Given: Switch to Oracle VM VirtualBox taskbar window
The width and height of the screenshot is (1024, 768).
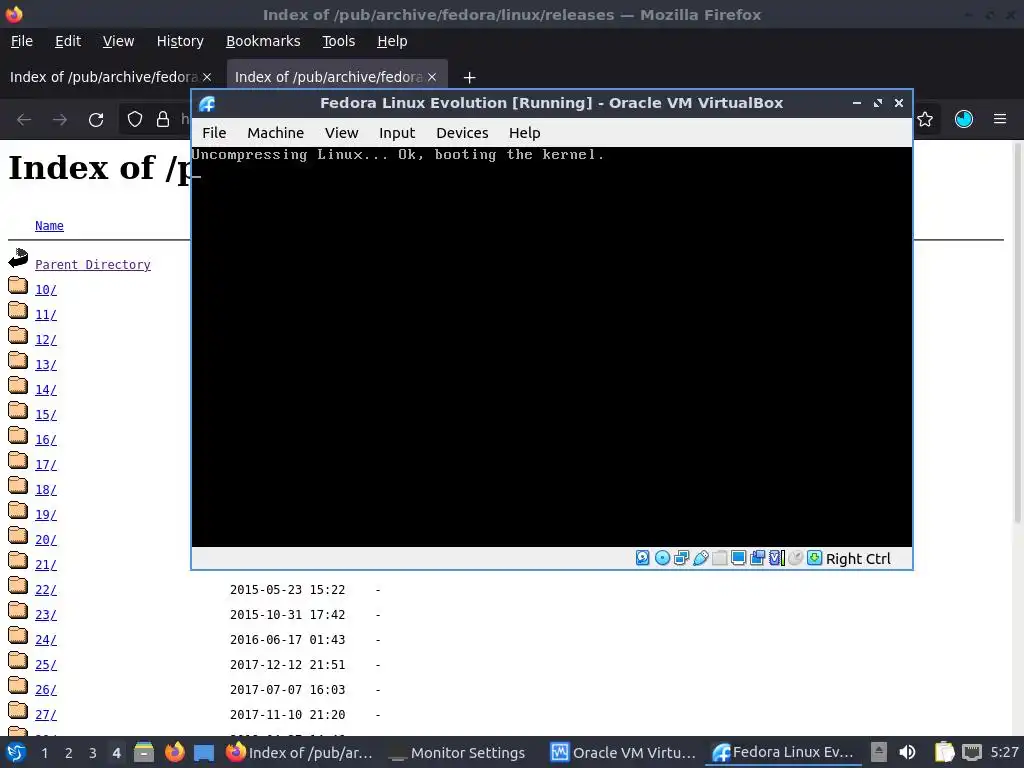Looking at the screenshot, I should point(623,753).
